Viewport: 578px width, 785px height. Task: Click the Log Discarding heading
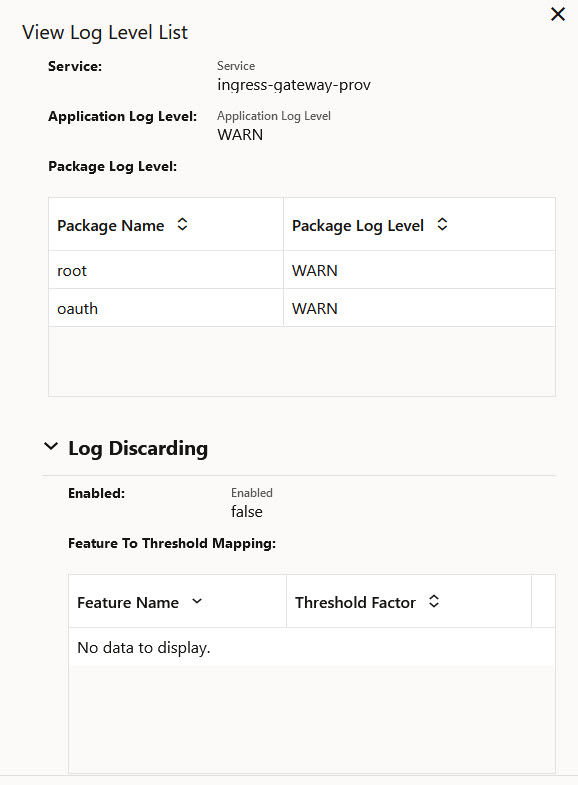pos(138,448)
